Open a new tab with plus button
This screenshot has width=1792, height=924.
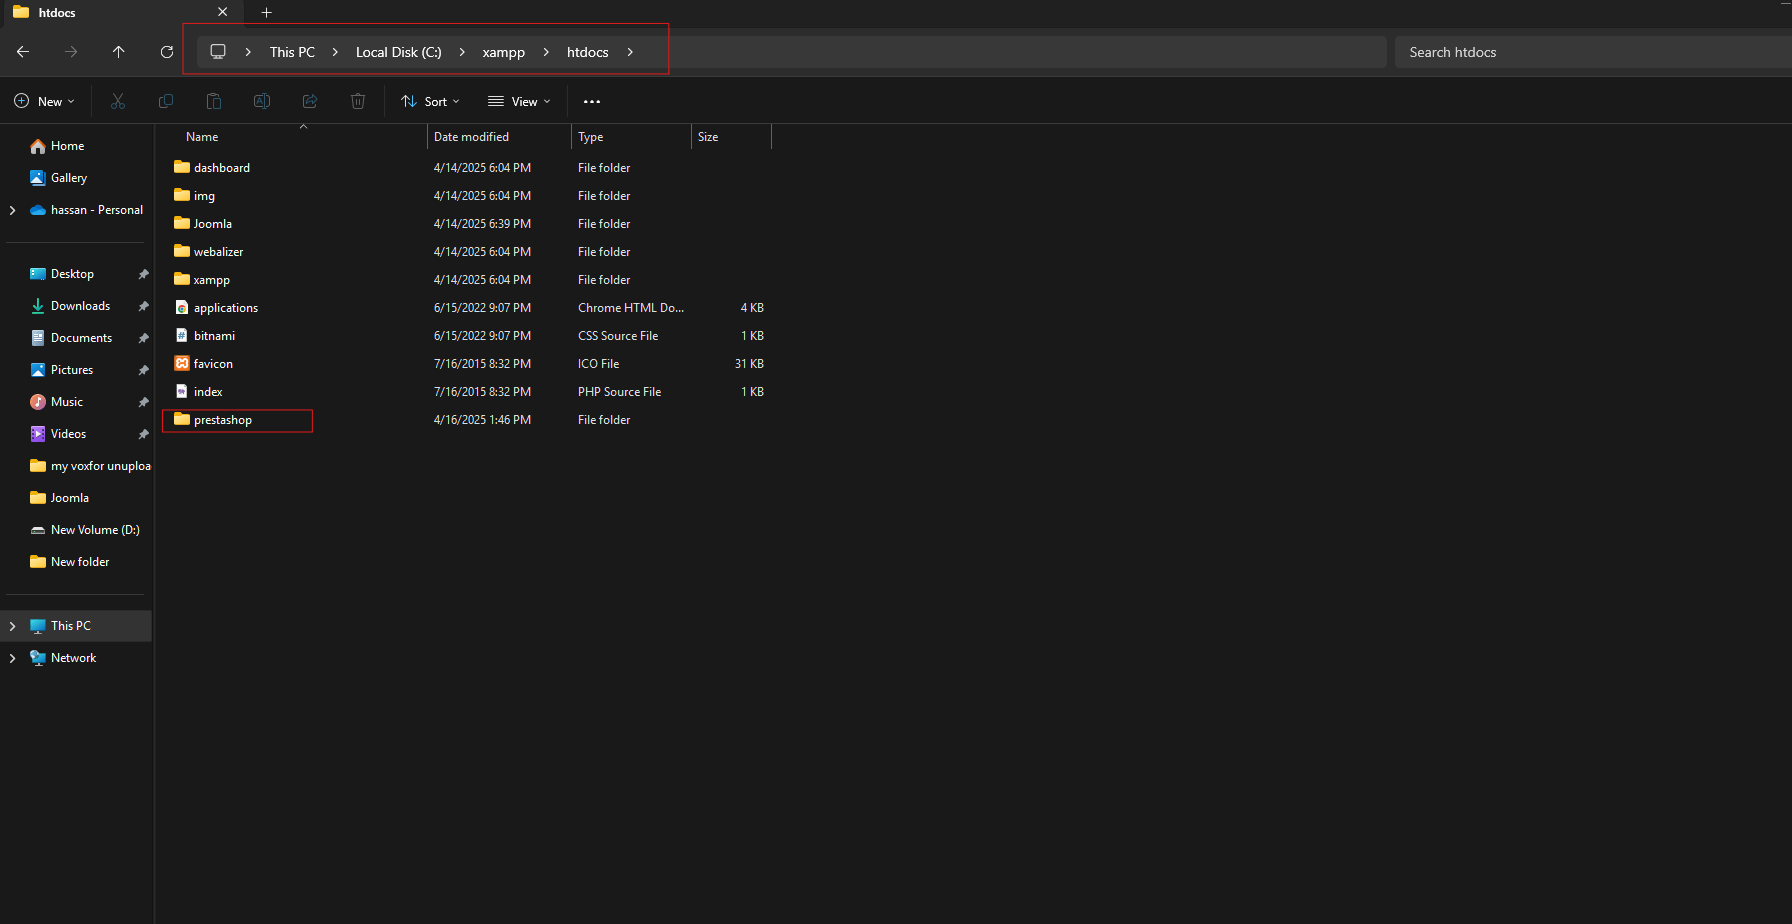pyautogui.click(x=266, y=12)
